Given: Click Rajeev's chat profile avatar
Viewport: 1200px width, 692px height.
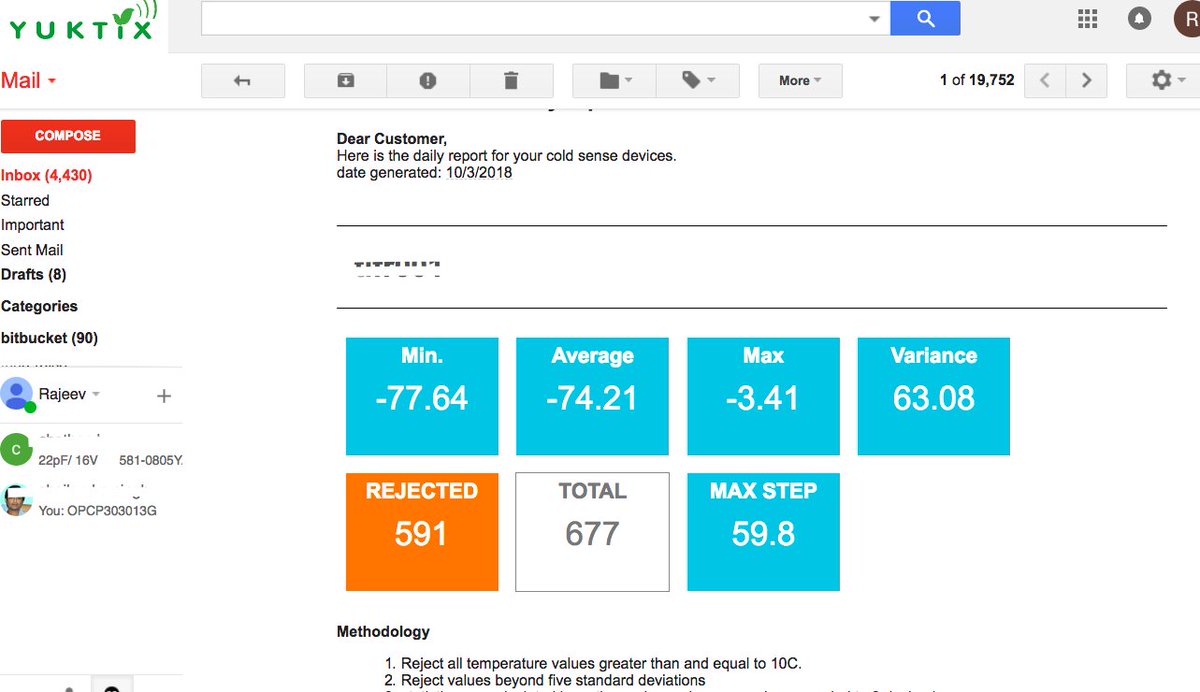Looking at the screenshot, I should pos(17,394).
